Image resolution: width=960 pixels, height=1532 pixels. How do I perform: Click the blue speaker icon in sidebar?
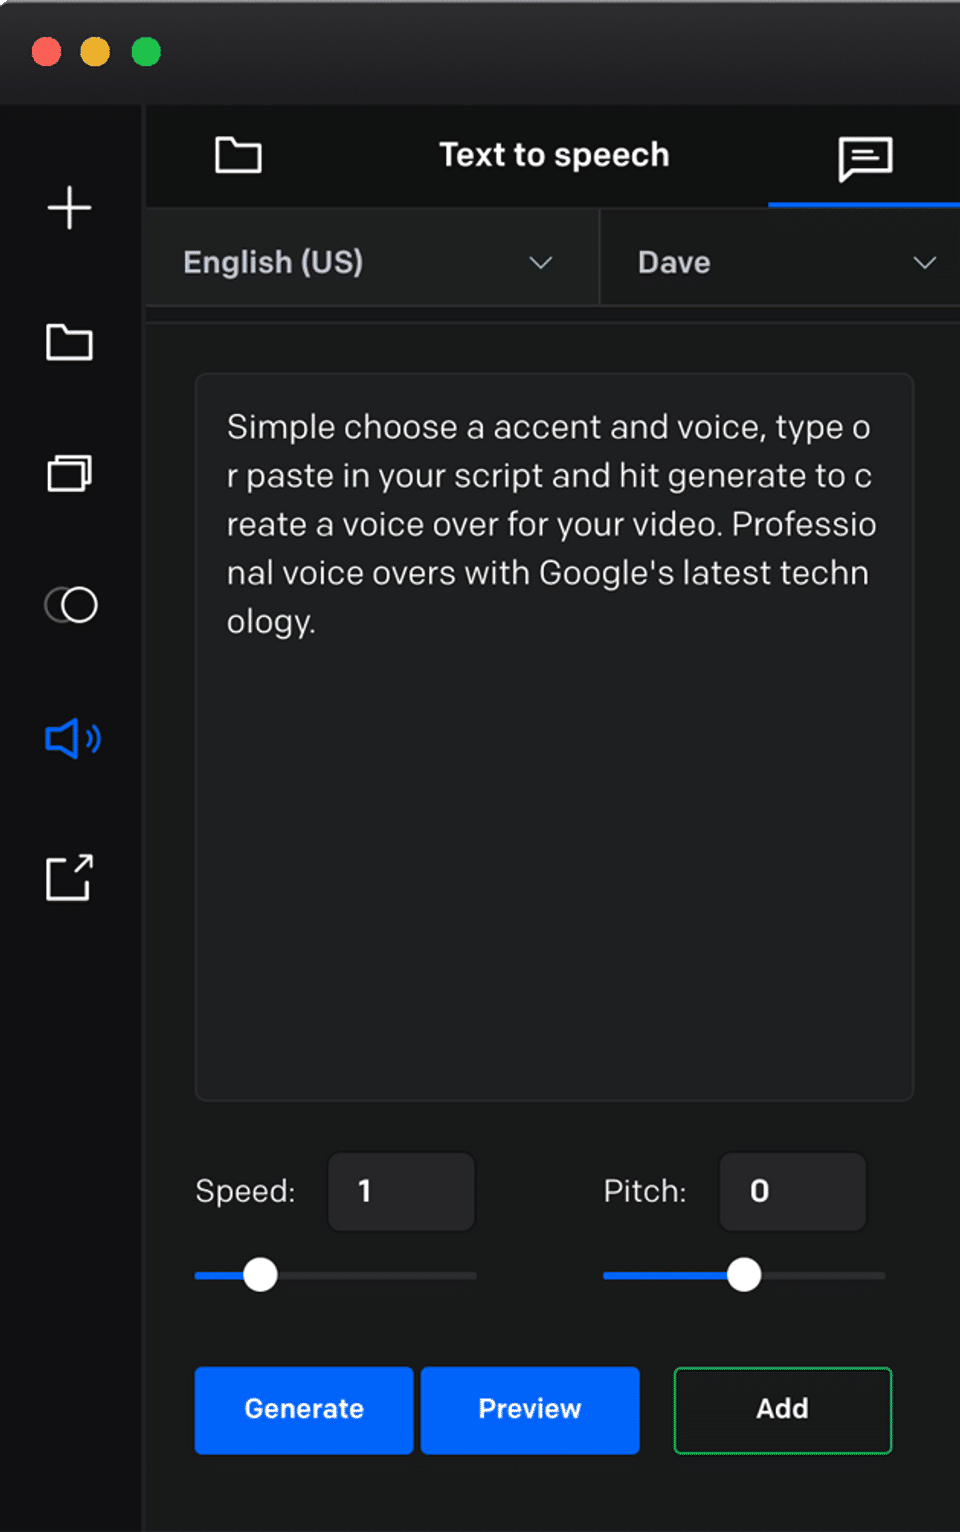point(72,739)
